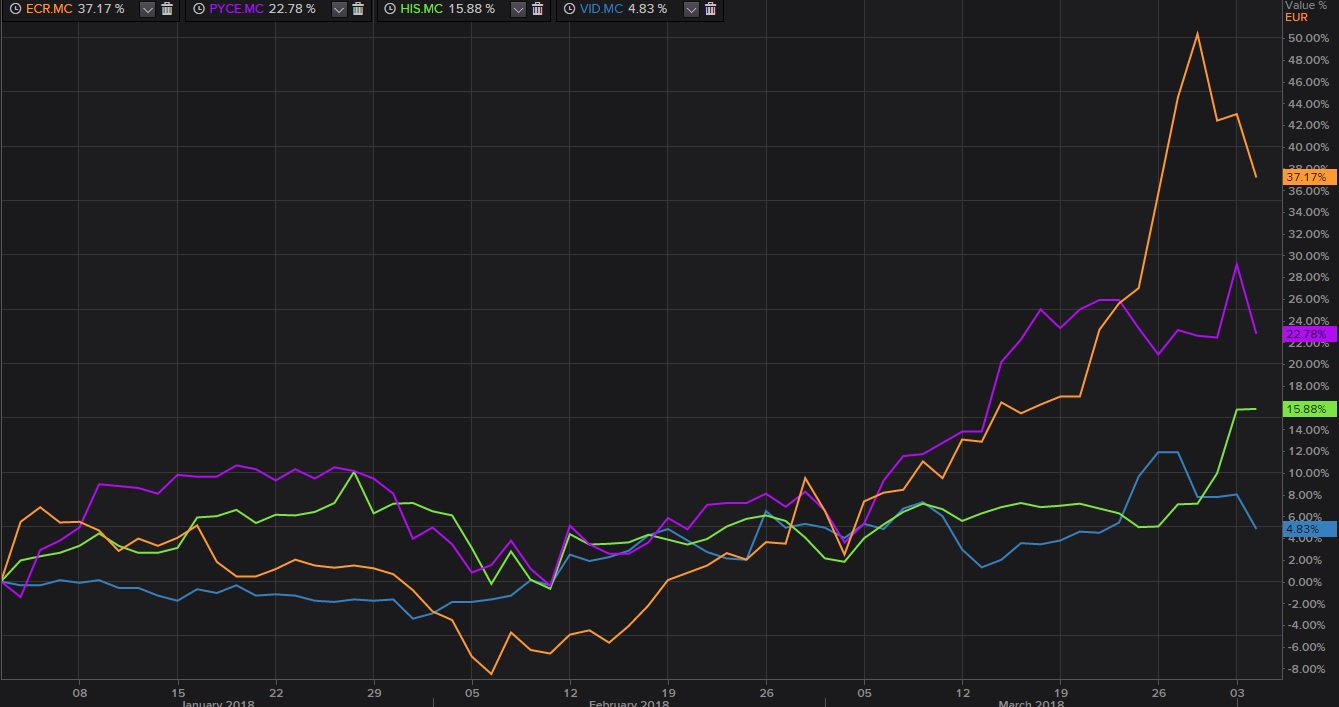1339x707 pixels.
Task: Click the 'Value %' axis header
Action: coord(1307,5)
